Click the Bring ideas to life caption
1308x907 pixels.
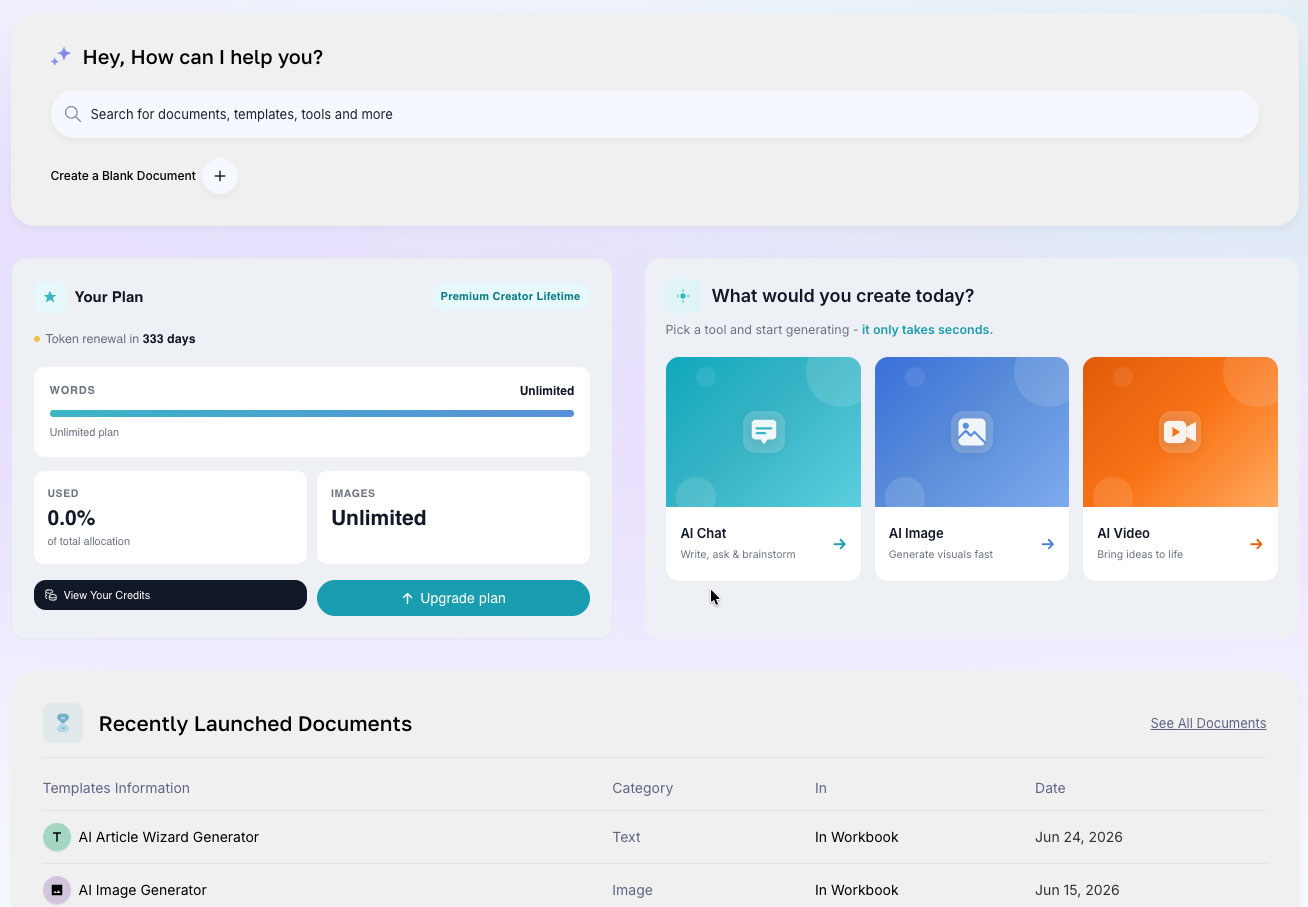coord(1140,554)
